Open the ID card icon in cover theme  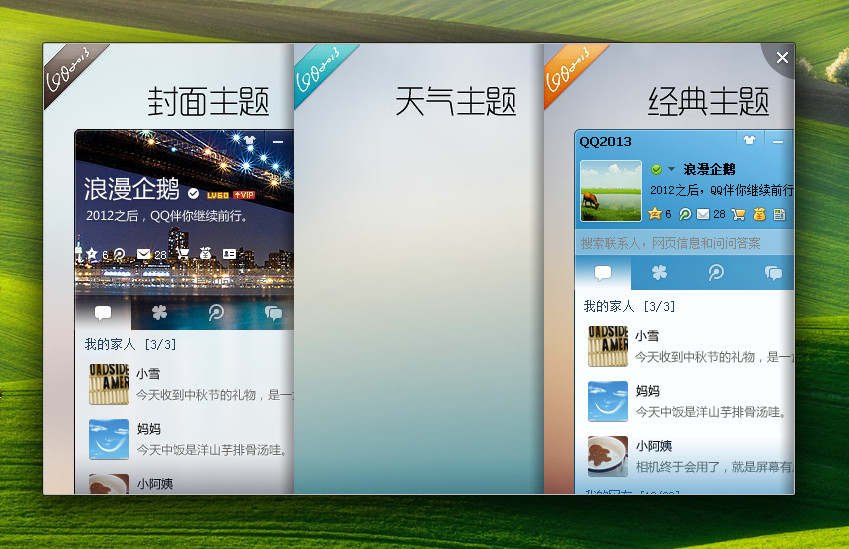(230, 253)
